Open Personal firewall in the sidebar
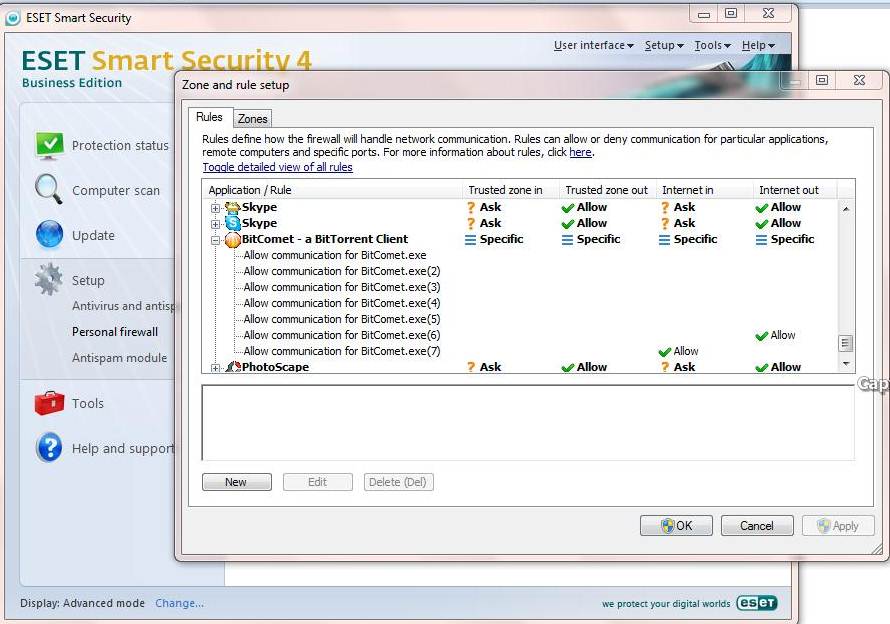The height and width of the screenshot is (624, 890). pos(115,332)
